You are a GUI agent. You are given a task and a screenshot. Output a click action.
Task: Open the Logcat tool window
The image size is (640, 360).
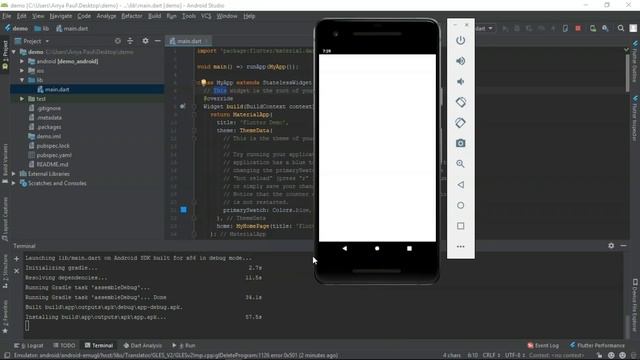tap(29, 345)
